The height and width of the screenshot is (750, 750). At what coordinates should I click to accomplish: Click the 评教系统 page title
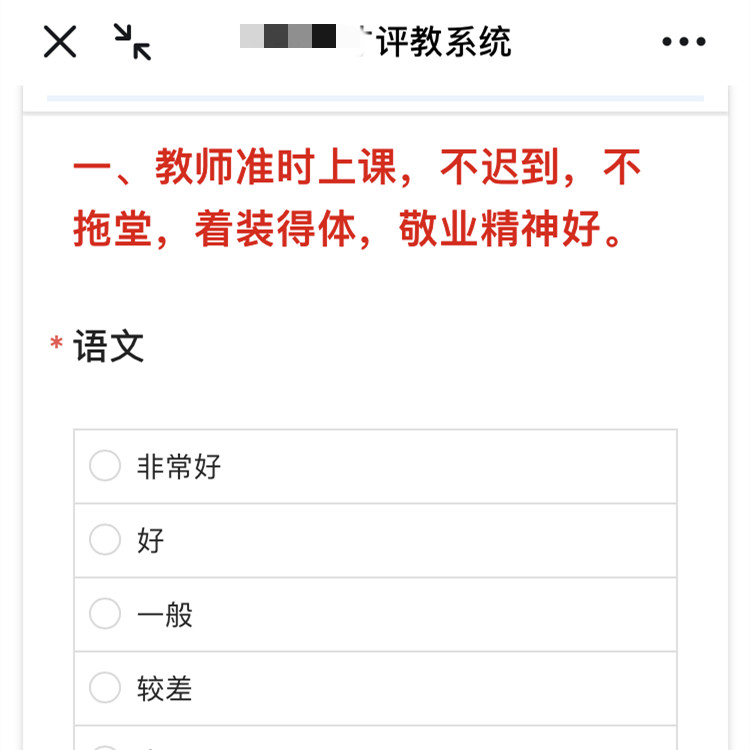tap(444, 42)
